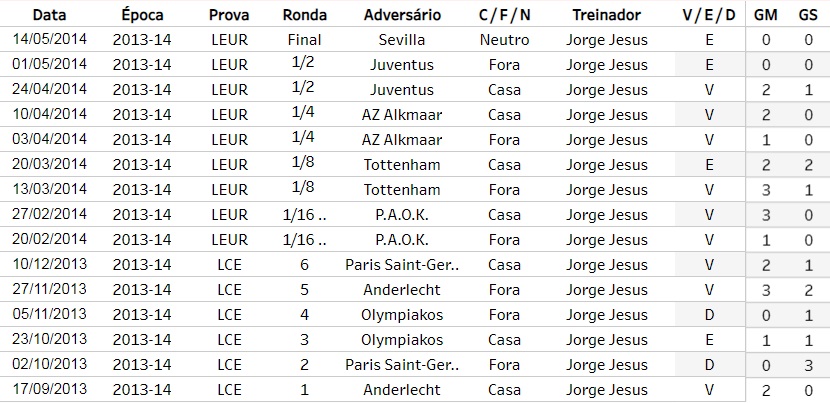
Task: Click the V / E / D header
Action: click(708, 15)
